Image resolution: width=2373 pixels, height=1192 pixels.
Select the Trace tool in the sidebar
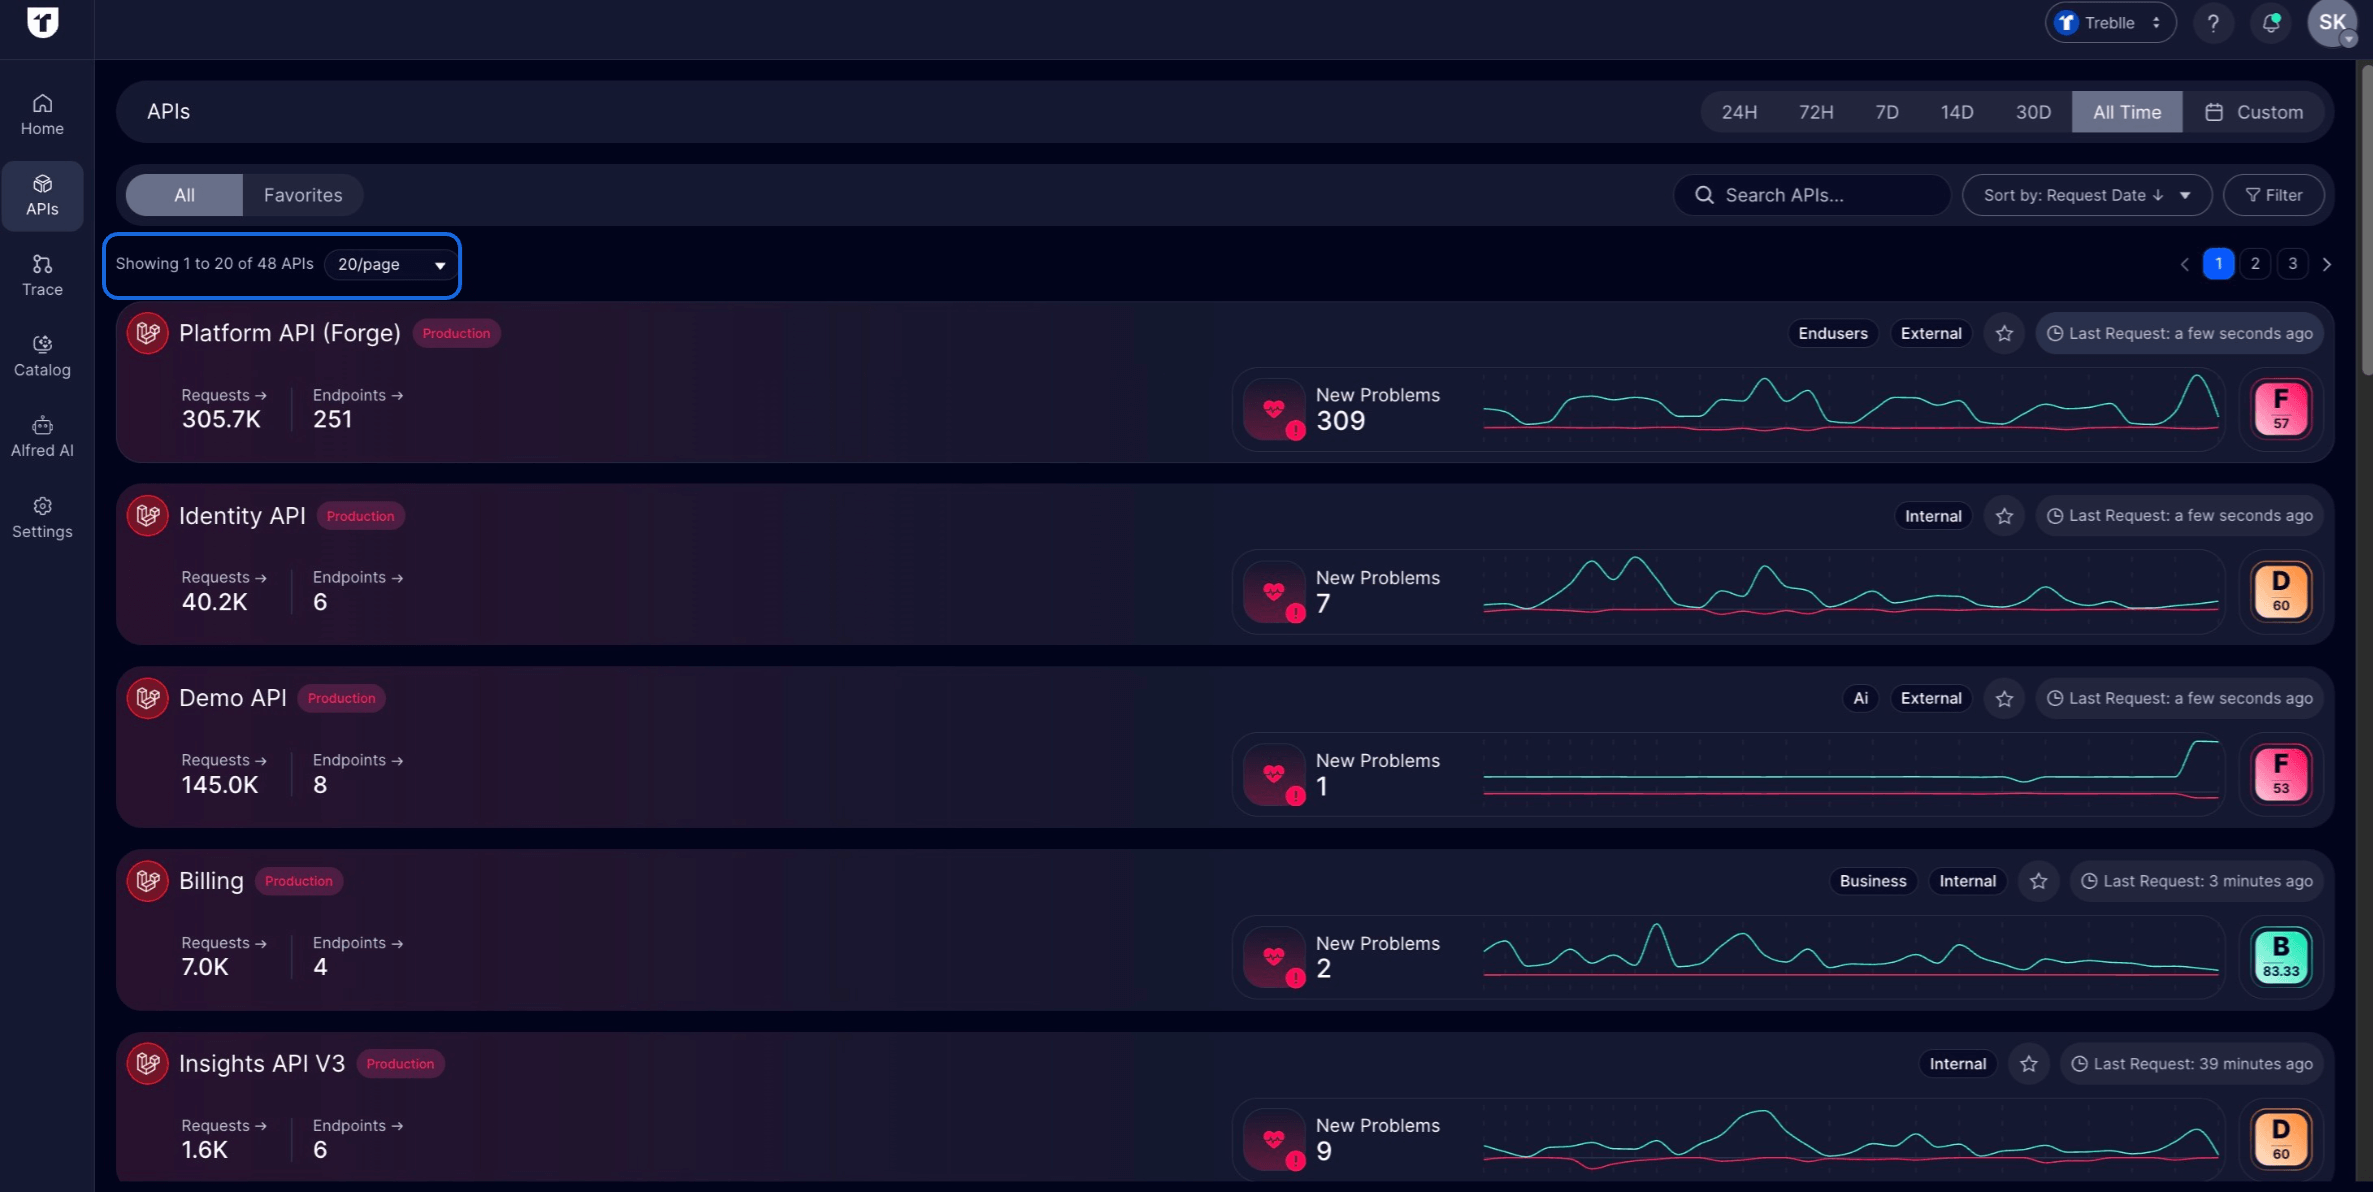coord(42,274)
